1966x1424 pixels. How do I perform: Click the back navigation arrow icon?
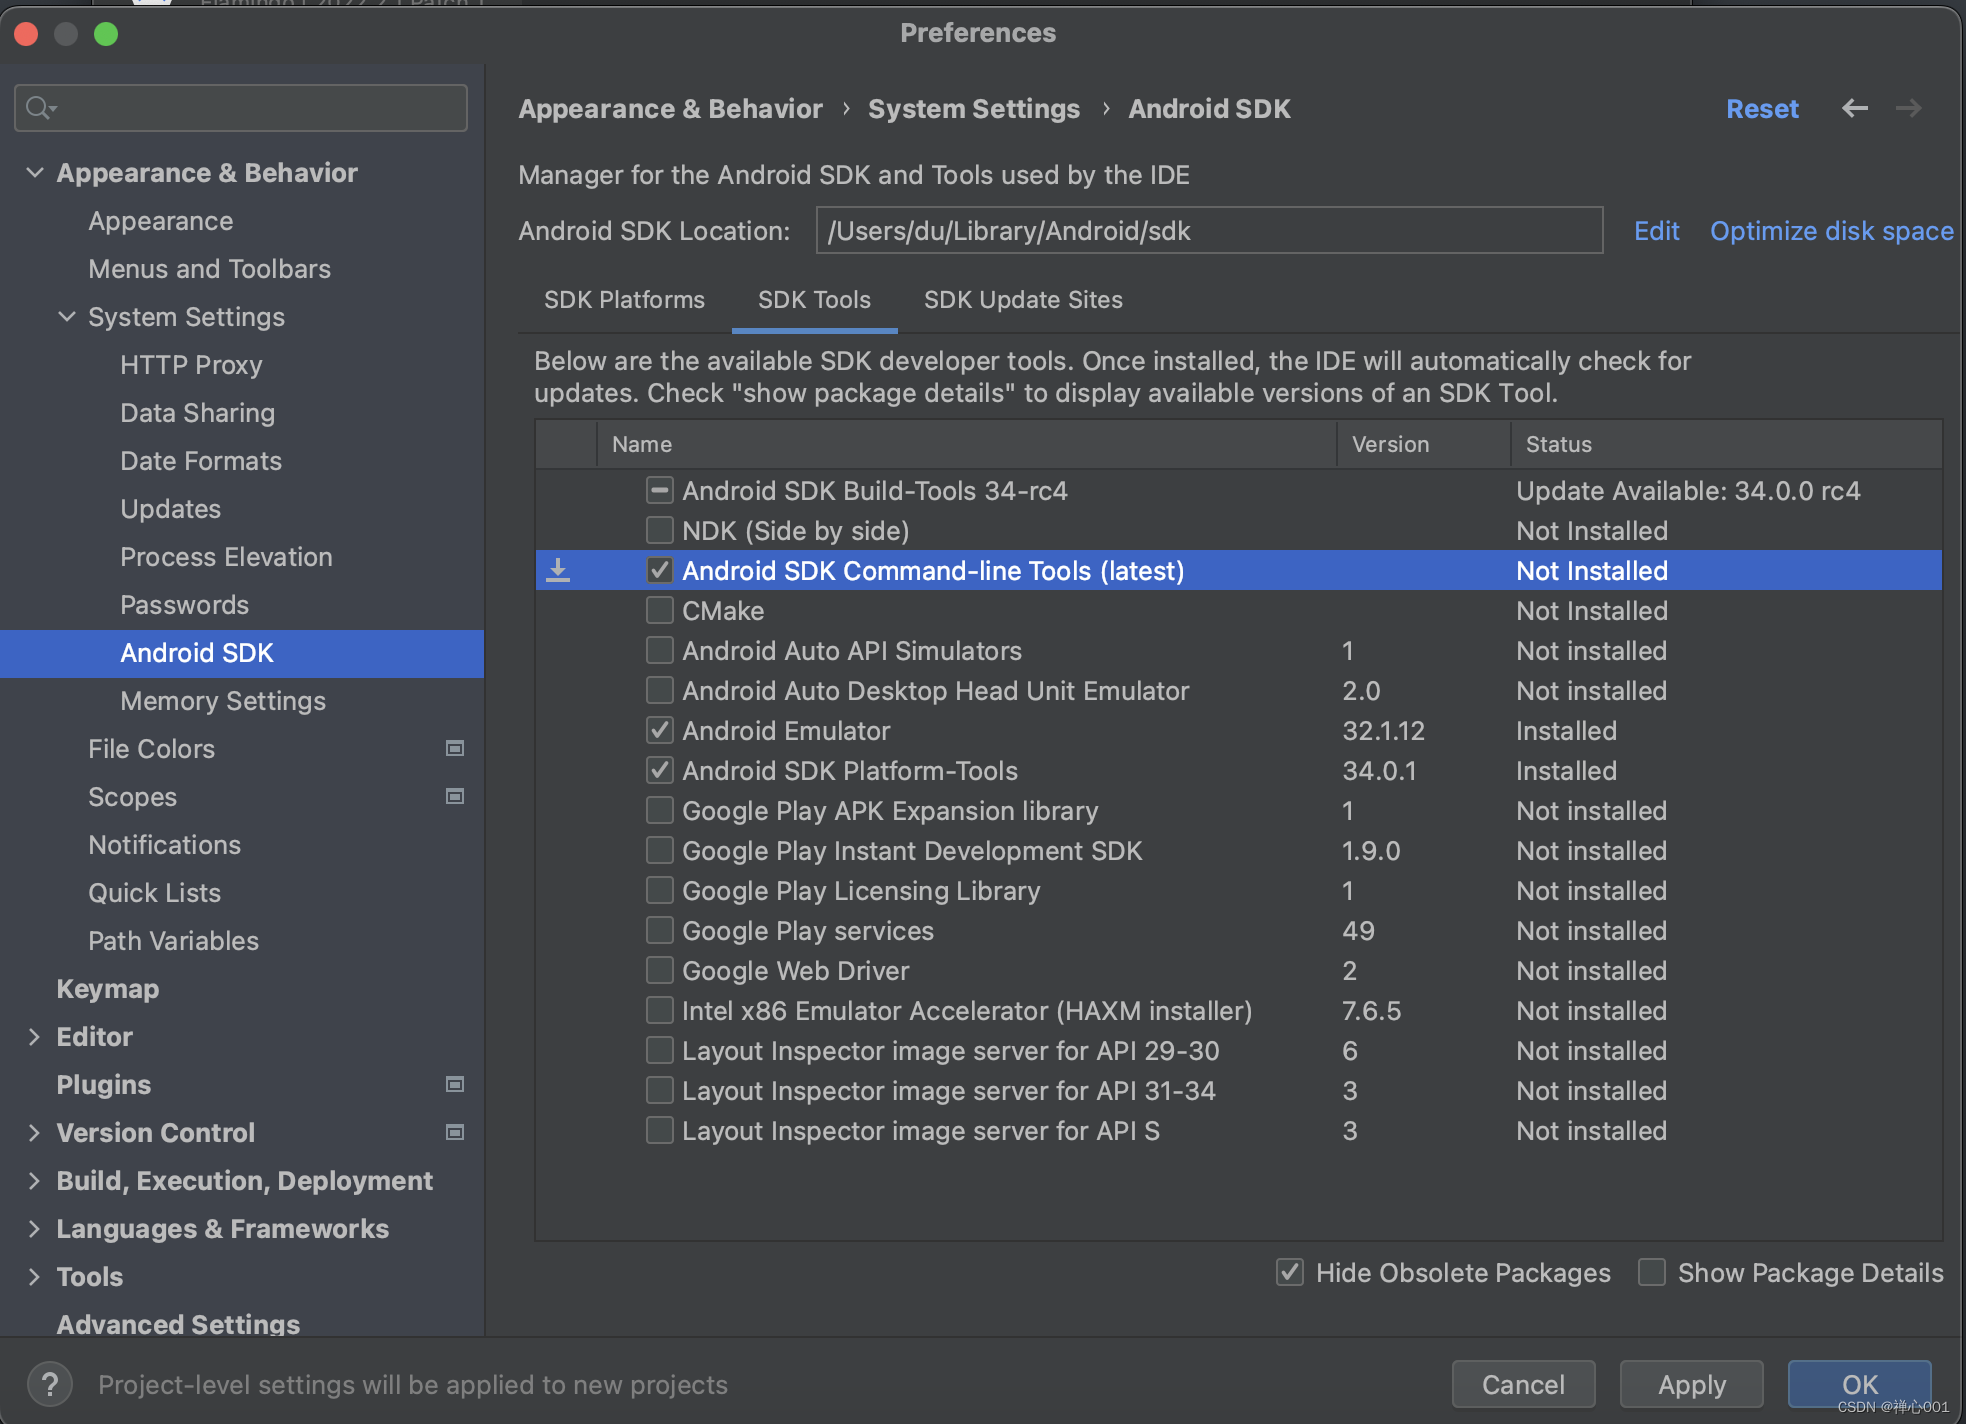tap(1855, 107)
